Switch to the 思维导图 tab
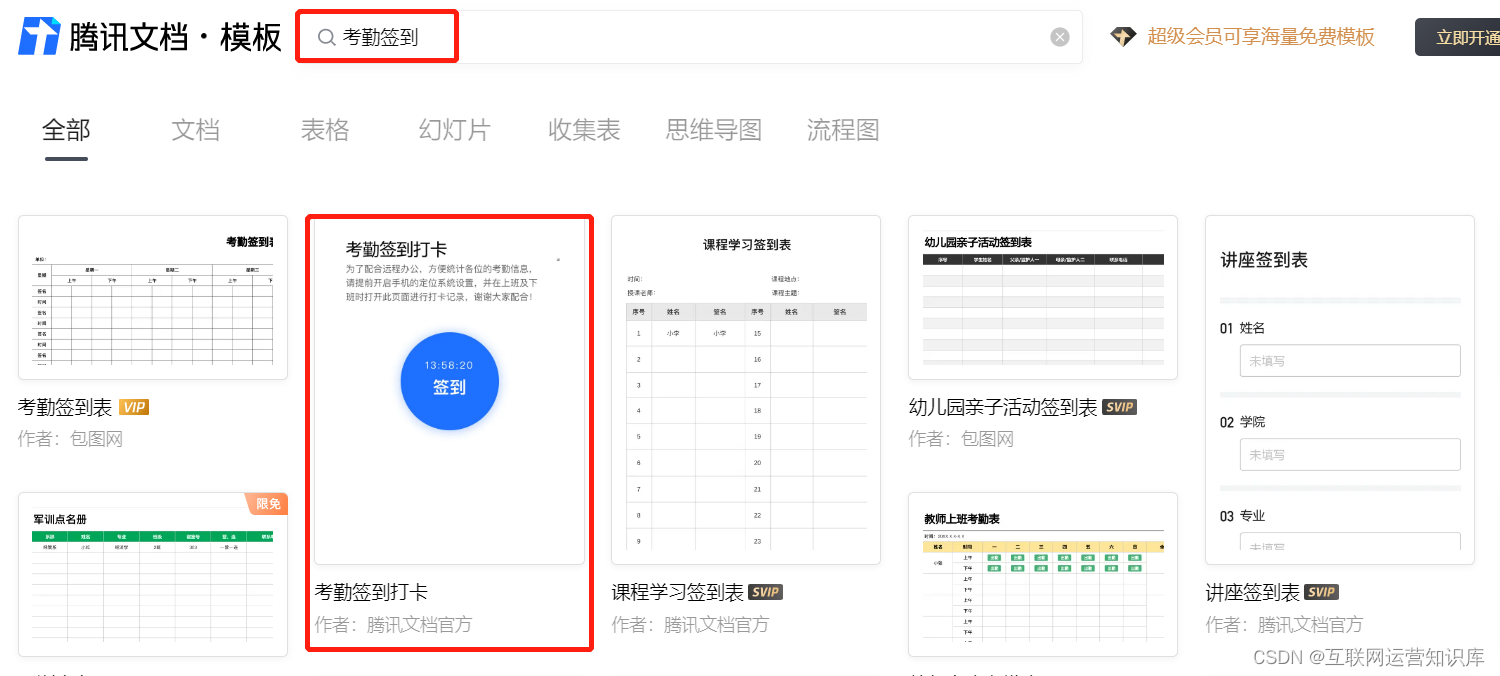The height and width of the screenshot is (676, 1500). coord(713,129)
